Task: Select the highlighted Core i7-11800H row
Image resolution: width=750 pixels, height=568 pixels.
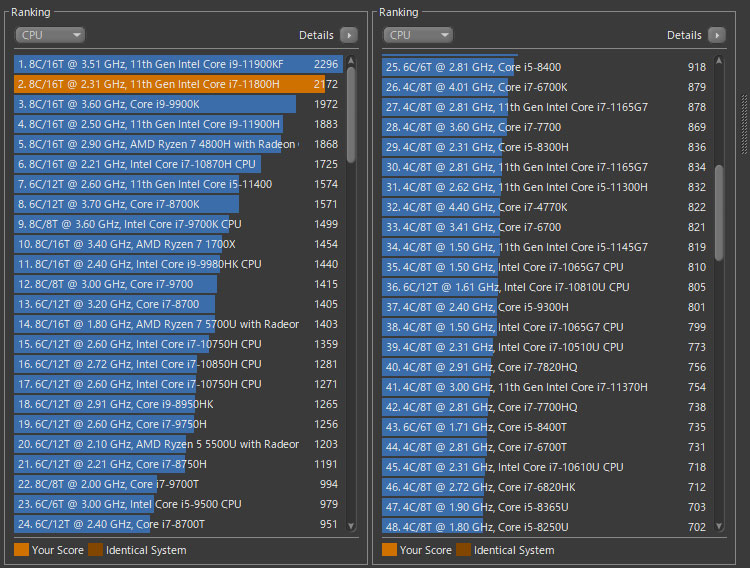Action: (x=178, y=84)
